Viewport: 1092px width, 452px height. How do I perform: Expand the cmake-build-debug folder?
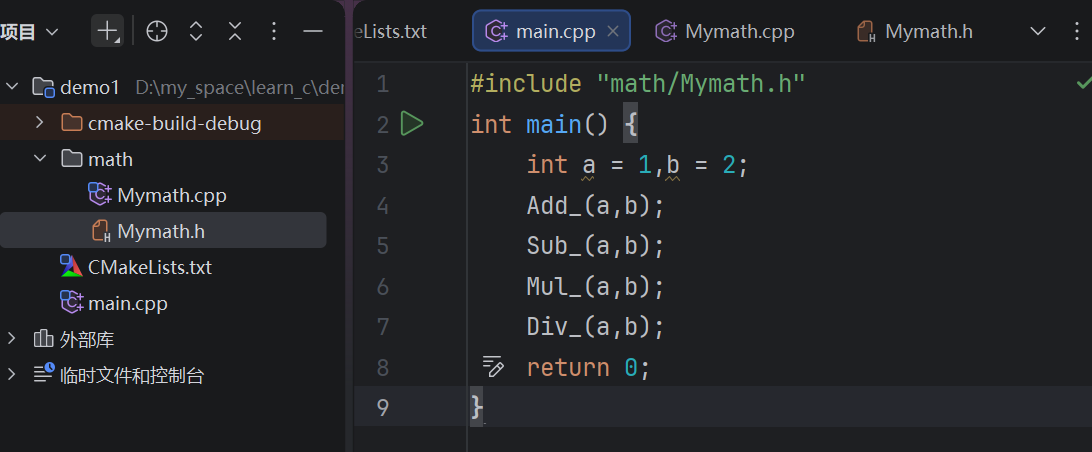click(x=40, y=123)
